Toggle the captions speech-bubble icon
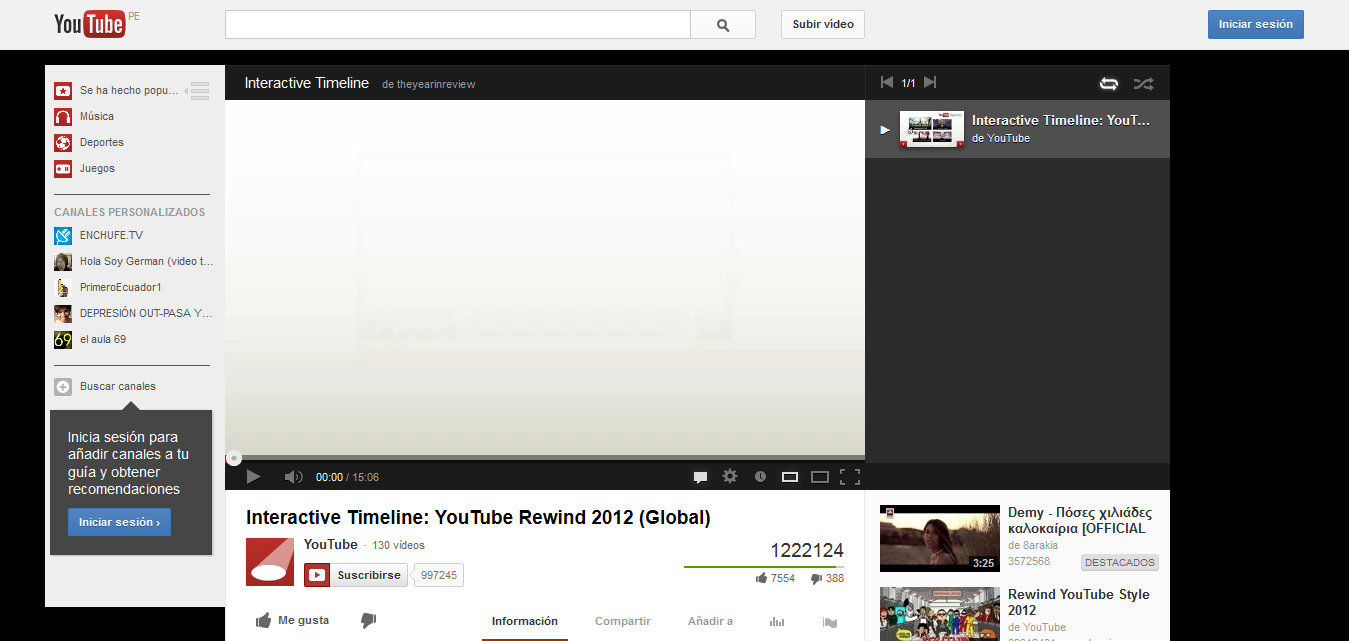 click(x=701, y=477)
